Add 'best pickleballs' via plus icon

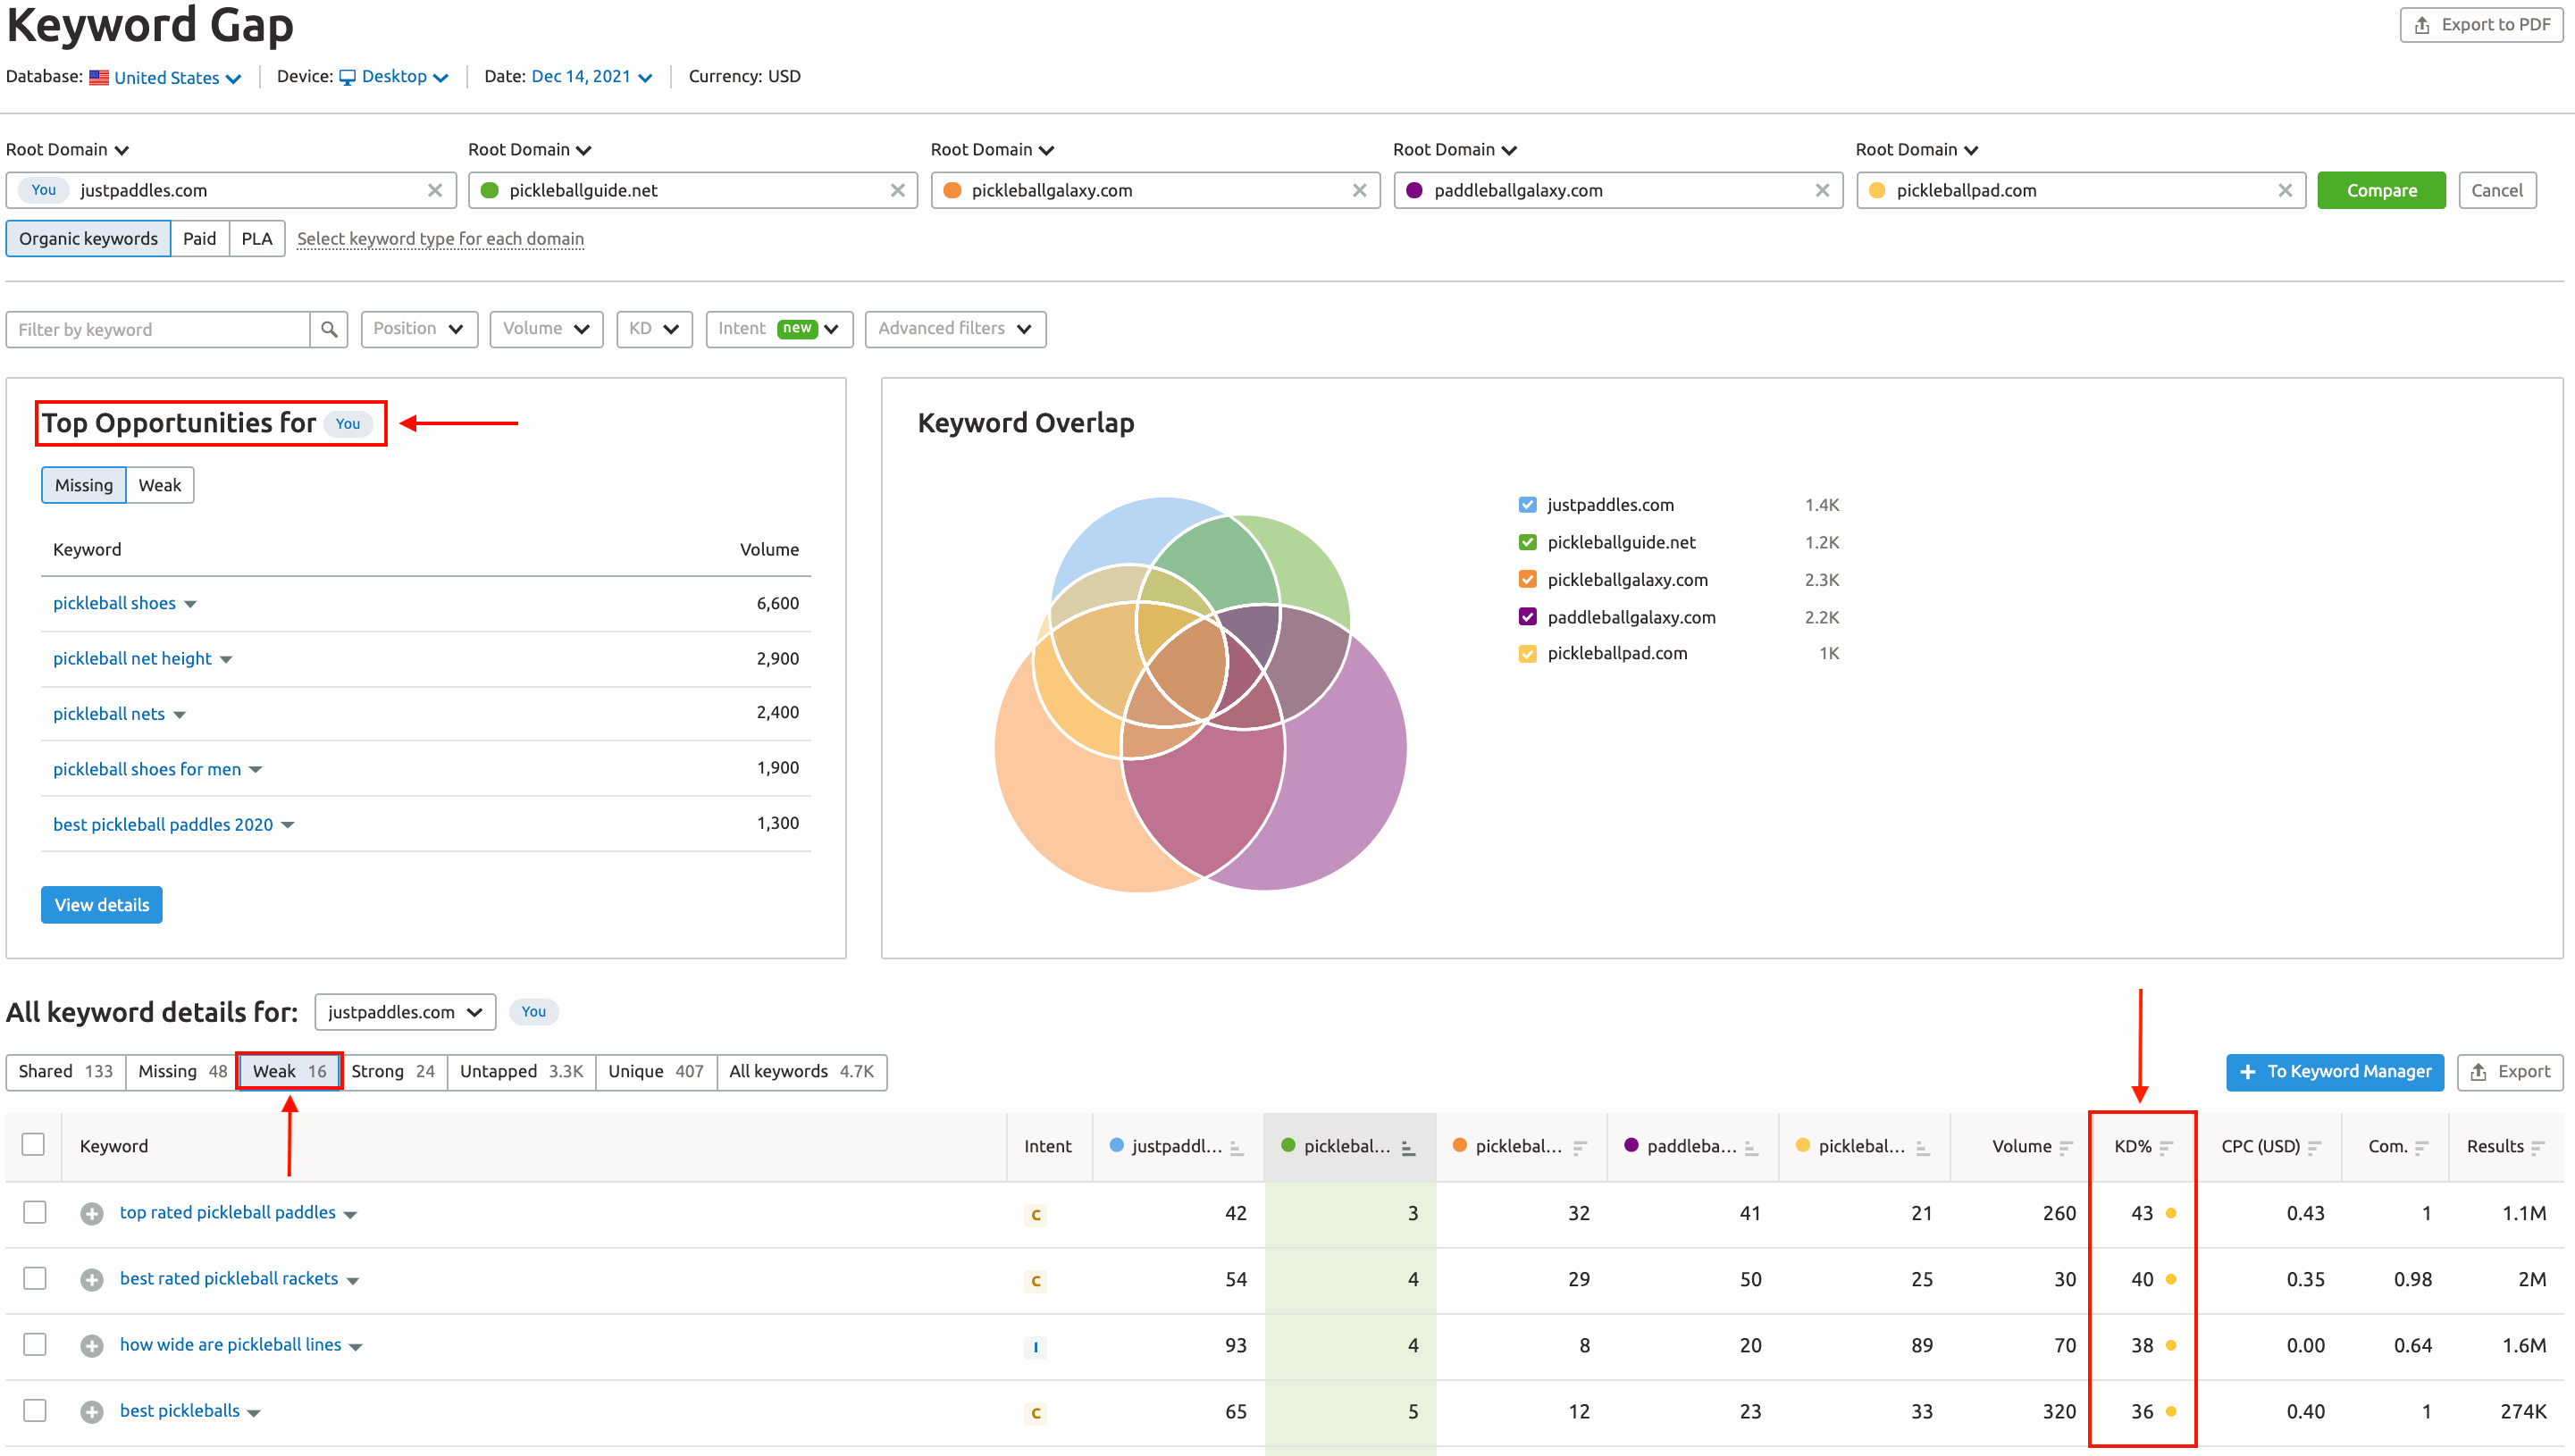(x=92, y=1411)
